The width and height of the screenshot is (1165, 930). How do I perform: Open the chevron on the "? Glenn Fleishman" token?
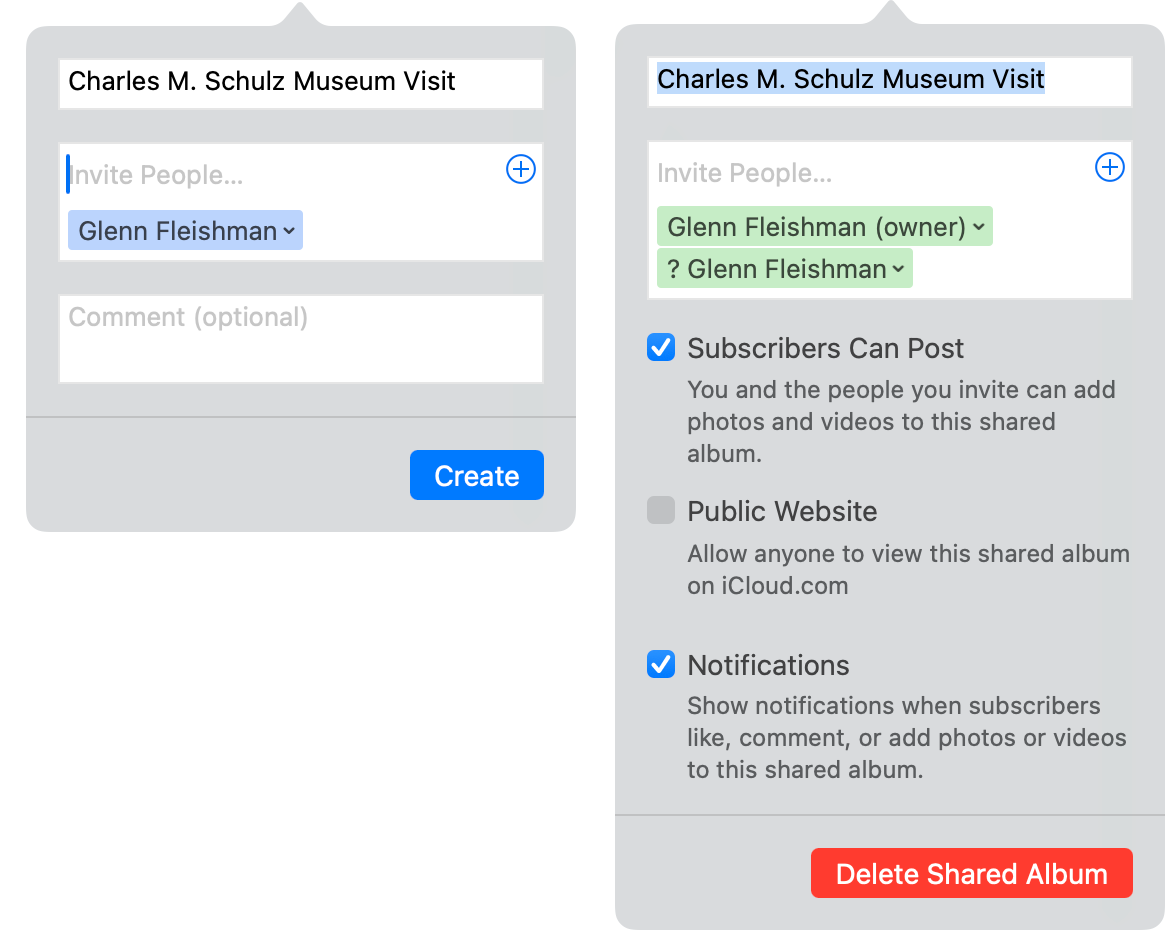coord(898,269)
